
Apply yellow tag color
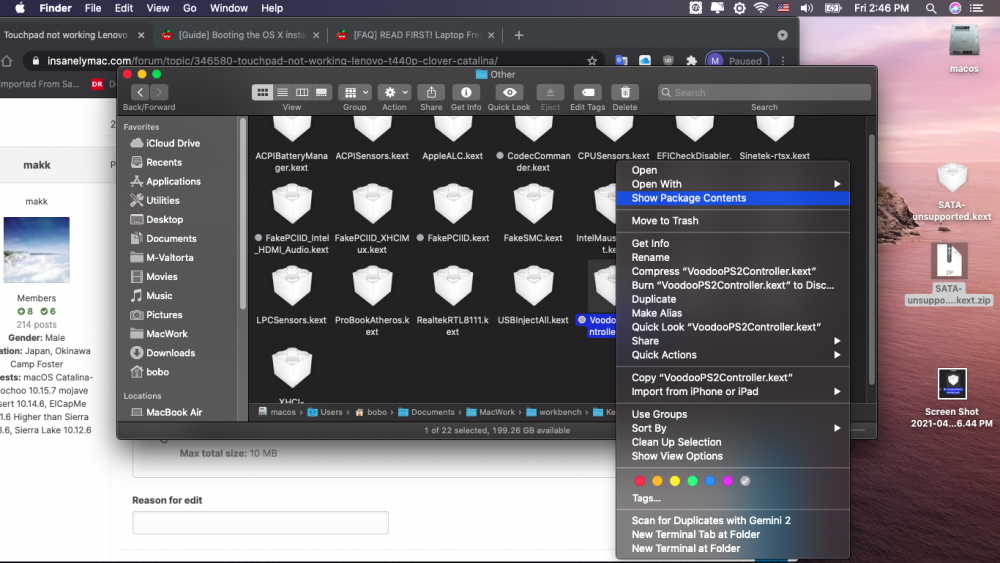(x=675, y=481)
